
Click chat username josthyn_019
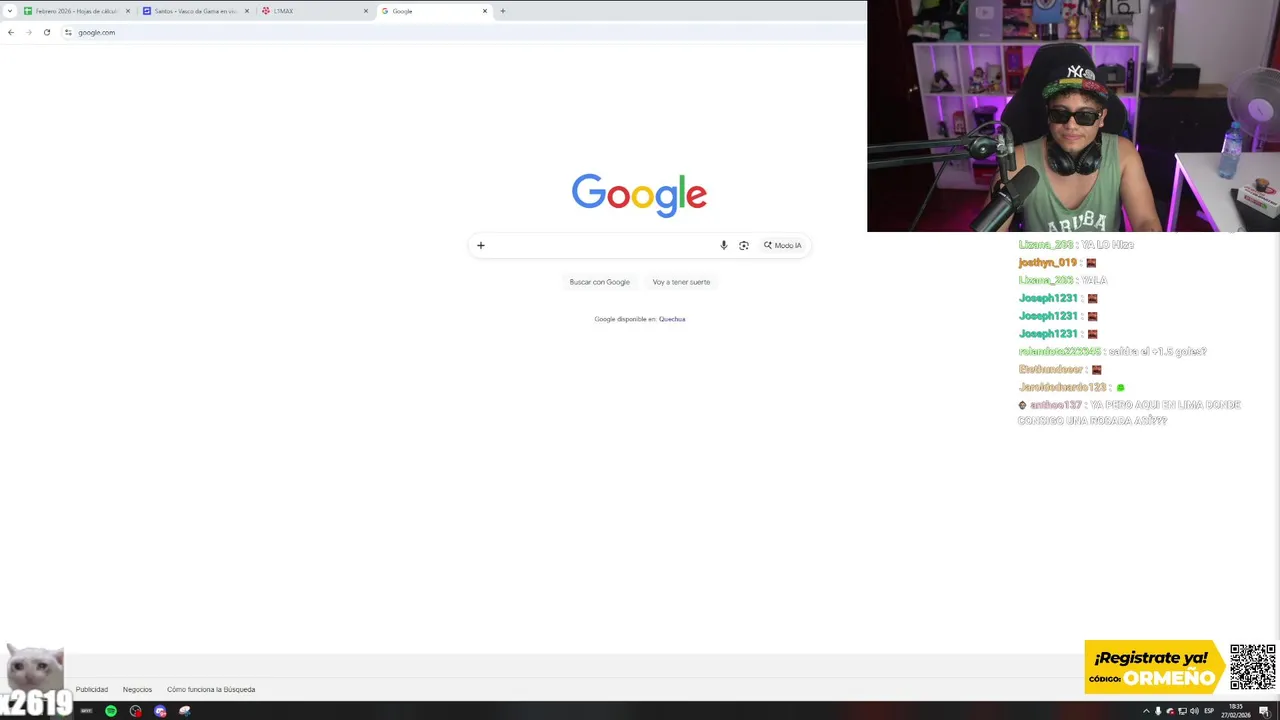(x=1047, y=263)
